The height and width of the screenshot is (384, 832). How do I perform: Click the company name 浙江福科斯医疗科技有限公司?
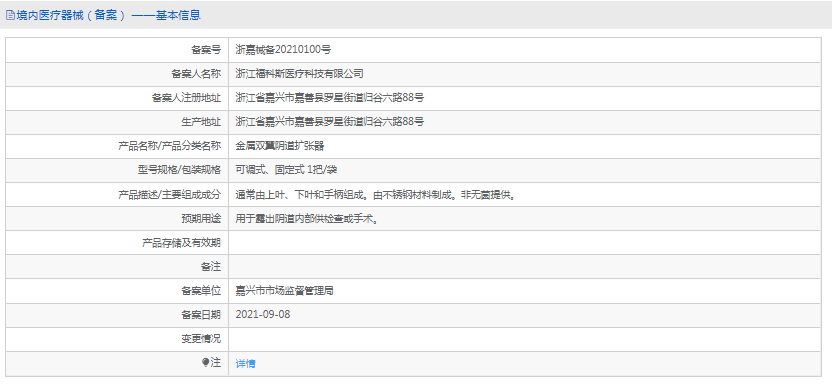[299, 74]
